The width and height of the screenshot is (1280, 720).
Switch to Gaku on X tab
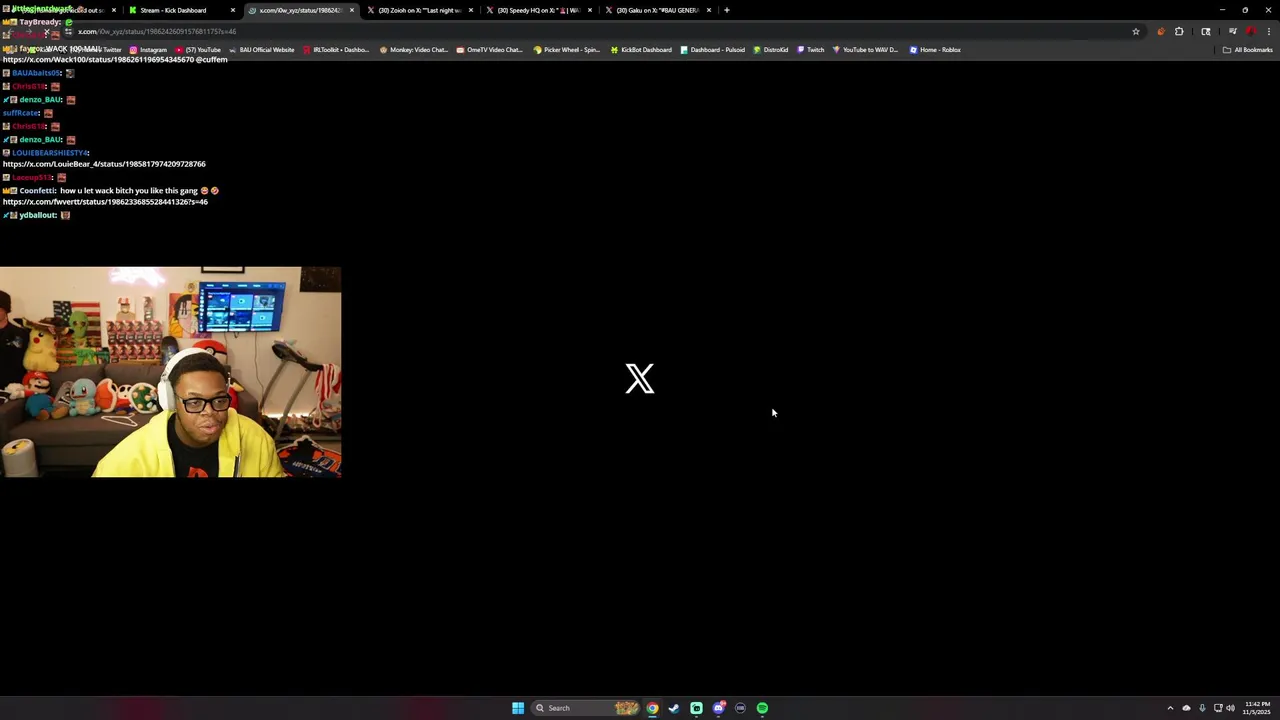click(x=657, y=10)
